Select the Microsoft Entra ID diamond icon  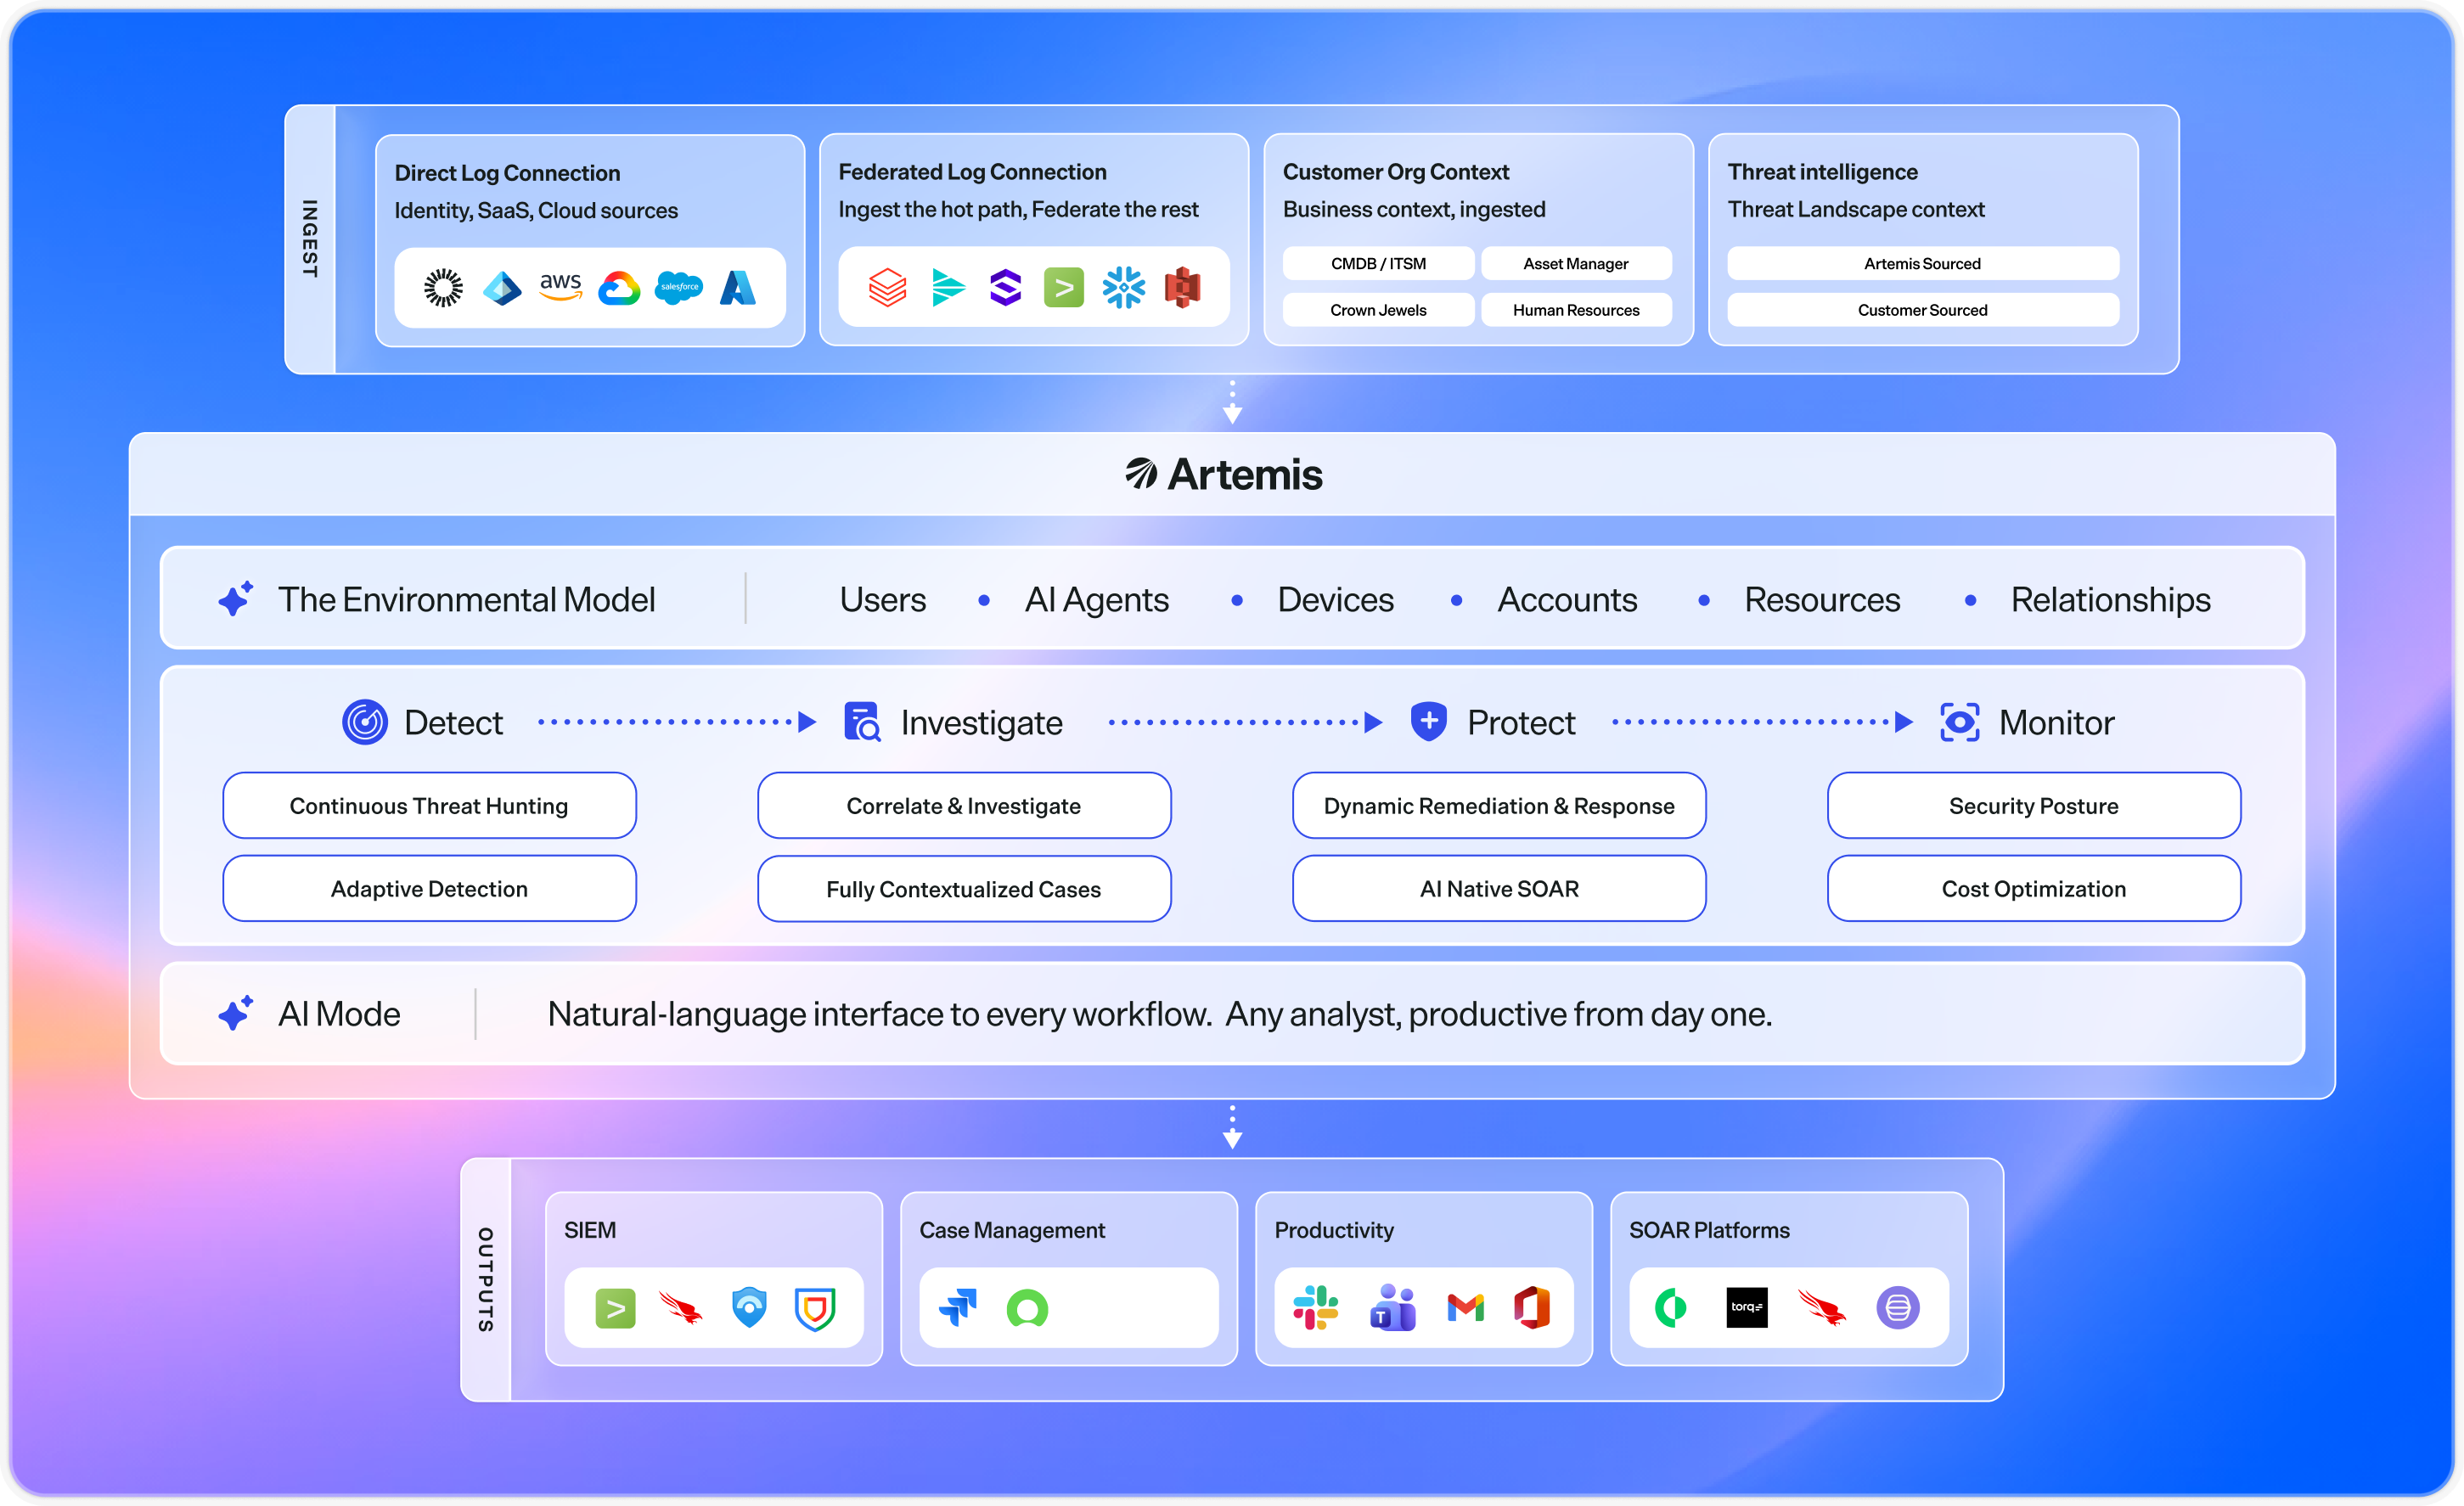[502, 288]
